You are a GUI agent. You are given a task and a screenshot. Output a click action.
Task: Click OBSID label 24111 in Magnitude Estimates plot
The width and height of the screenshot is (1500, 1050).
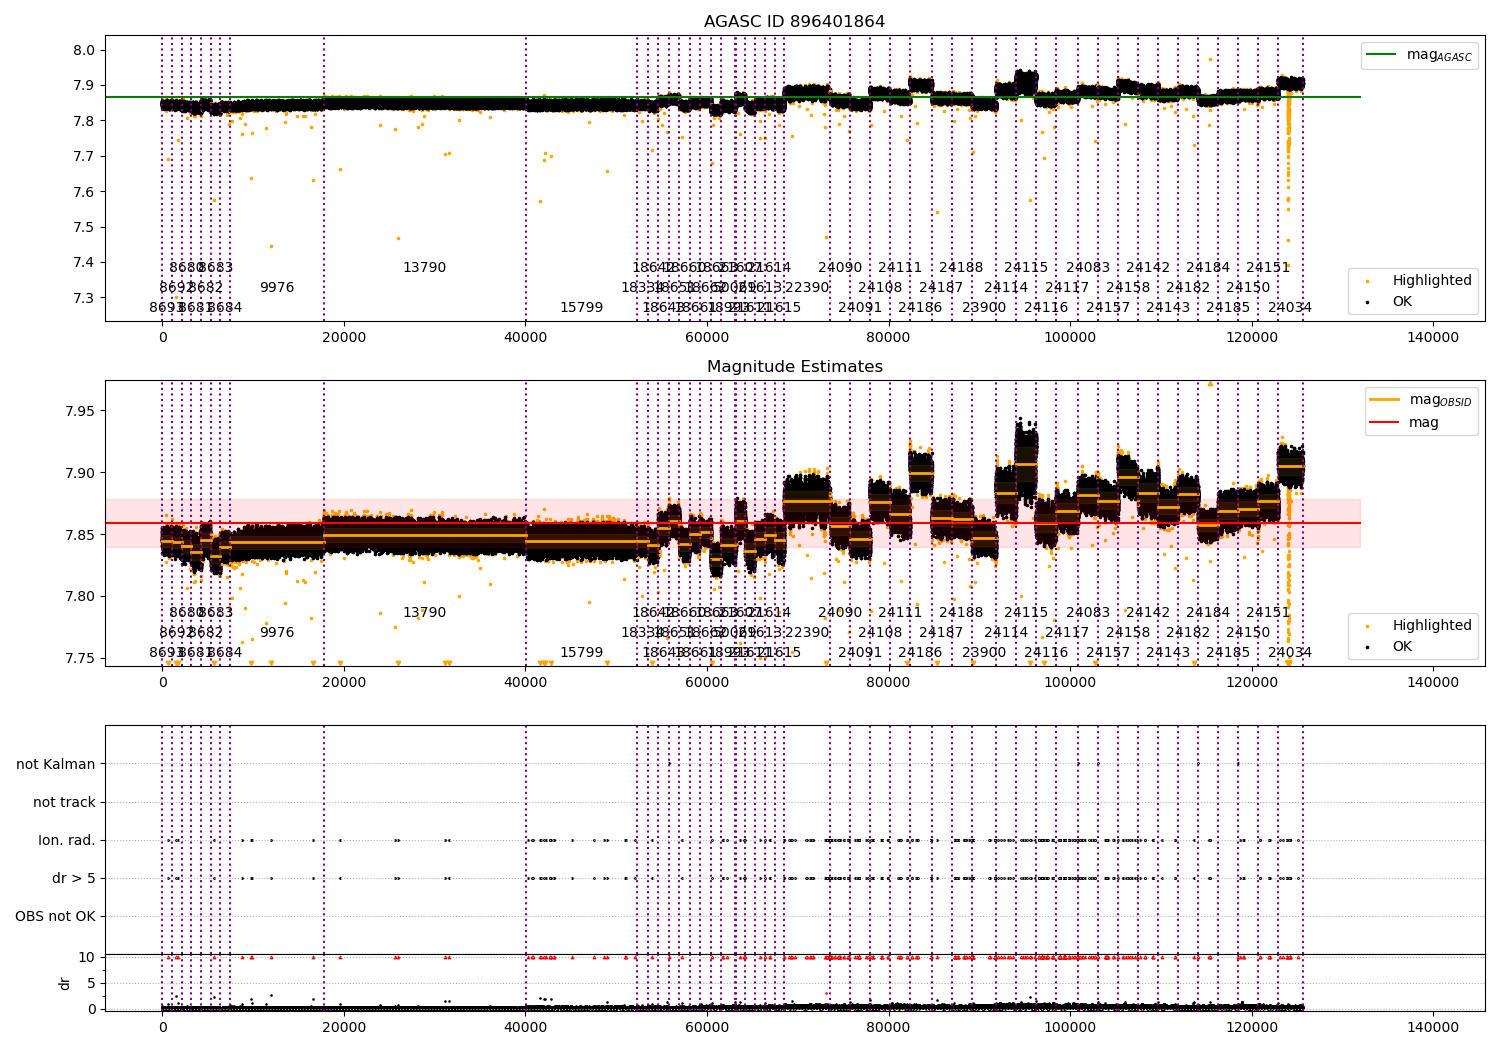pos(900,613)
